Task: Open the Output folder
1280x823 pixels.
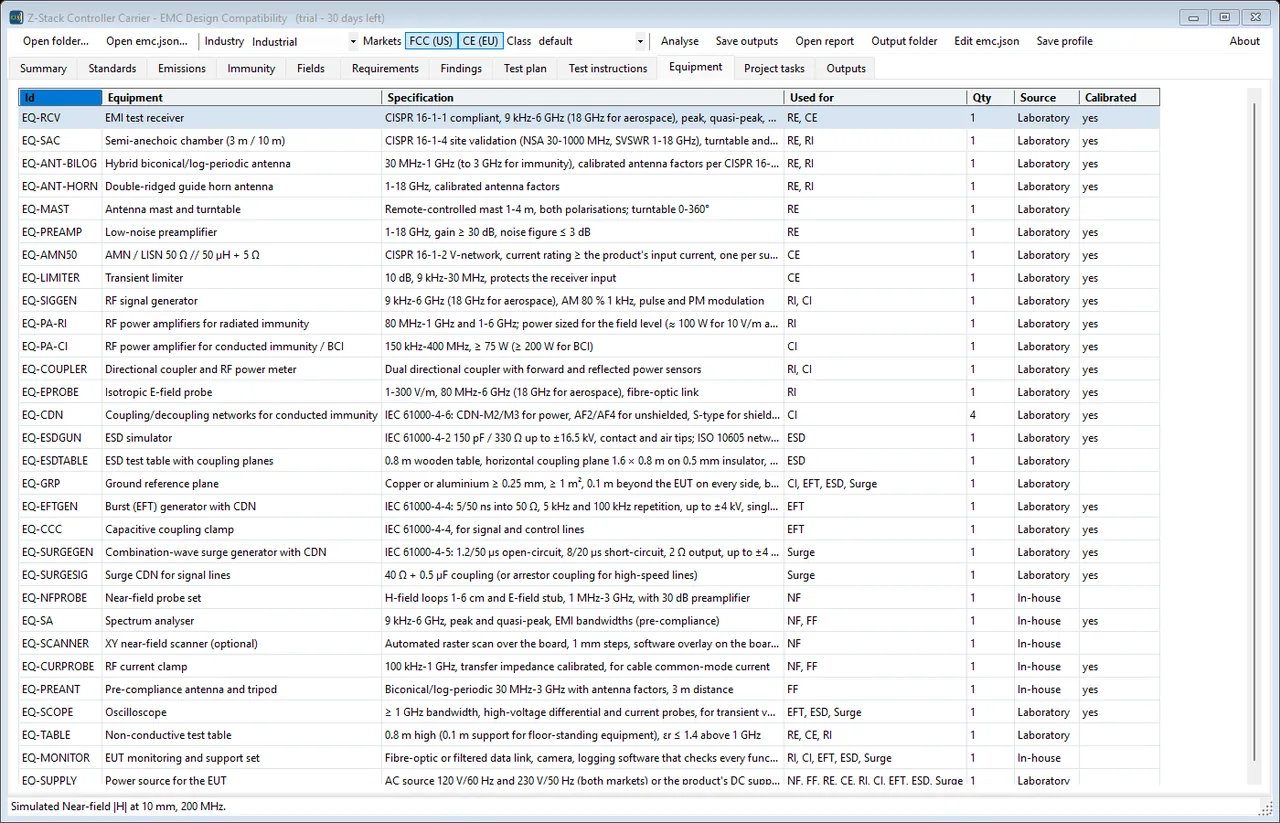Action: 905,41
